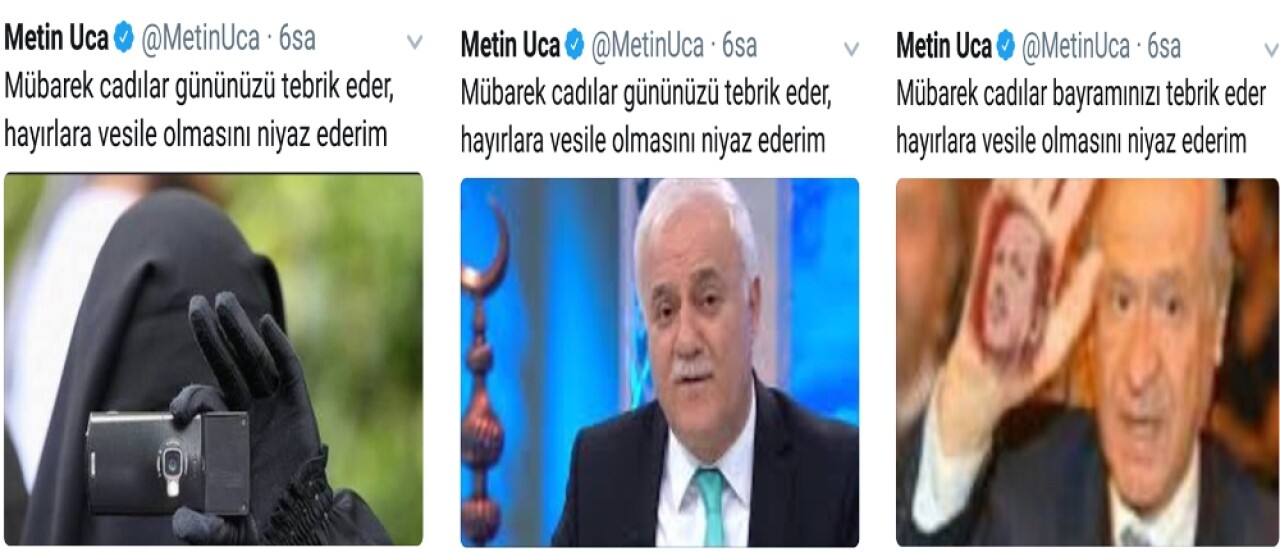This screenshot has height=552, width=1280.
Task: Visit @MetinUca handle on teal-tie man tweet
Action: 647,45
